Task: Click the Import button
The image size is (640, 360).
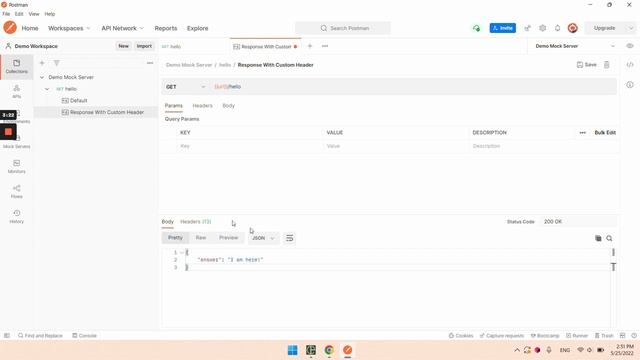Action: 144,46
